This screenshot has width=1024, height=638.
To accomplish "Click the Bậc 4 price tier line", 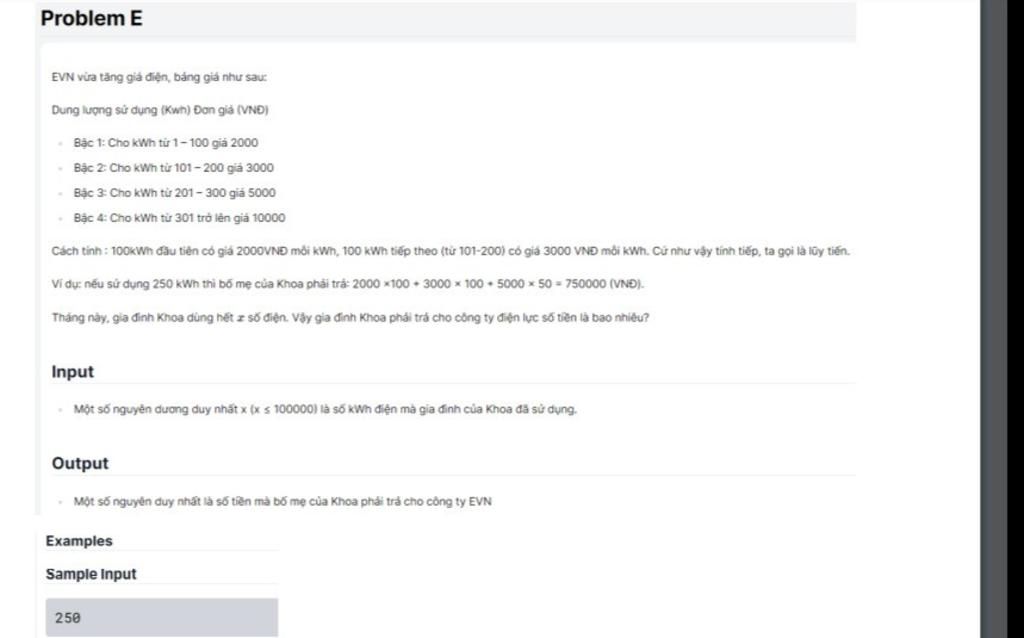I will click(x=179, y=218).
